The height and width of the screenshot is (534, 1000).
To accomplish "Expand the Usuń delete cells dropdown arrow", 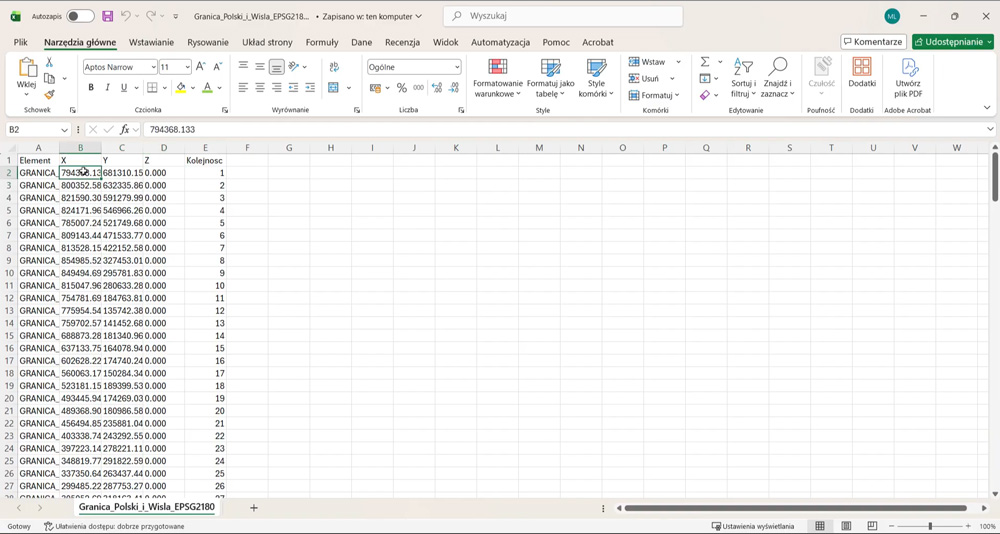I will pyautogui.click(x=672, y=78).
